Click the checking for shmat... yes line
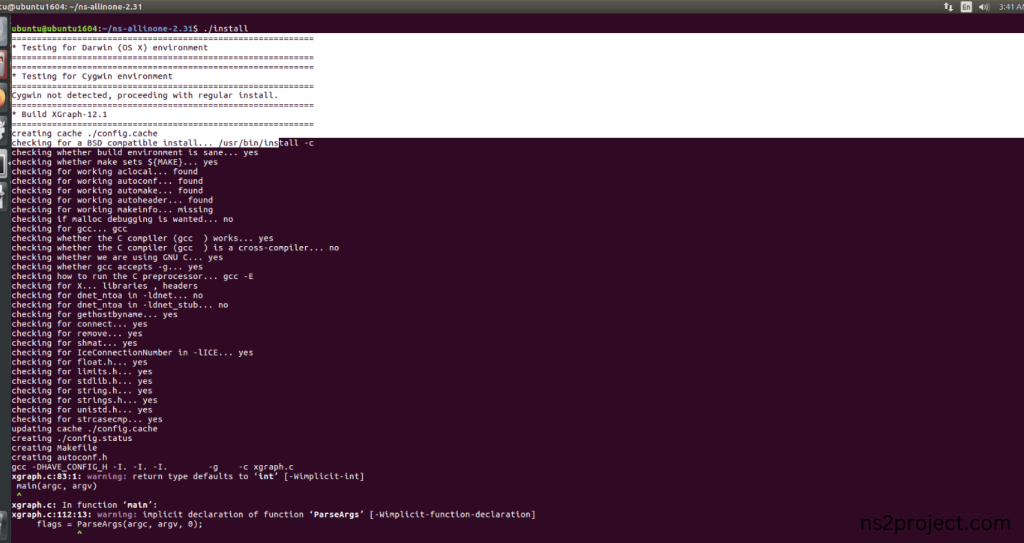This screenshot has width=1024, height=543. pyautogui.click(x=74, y=343)
